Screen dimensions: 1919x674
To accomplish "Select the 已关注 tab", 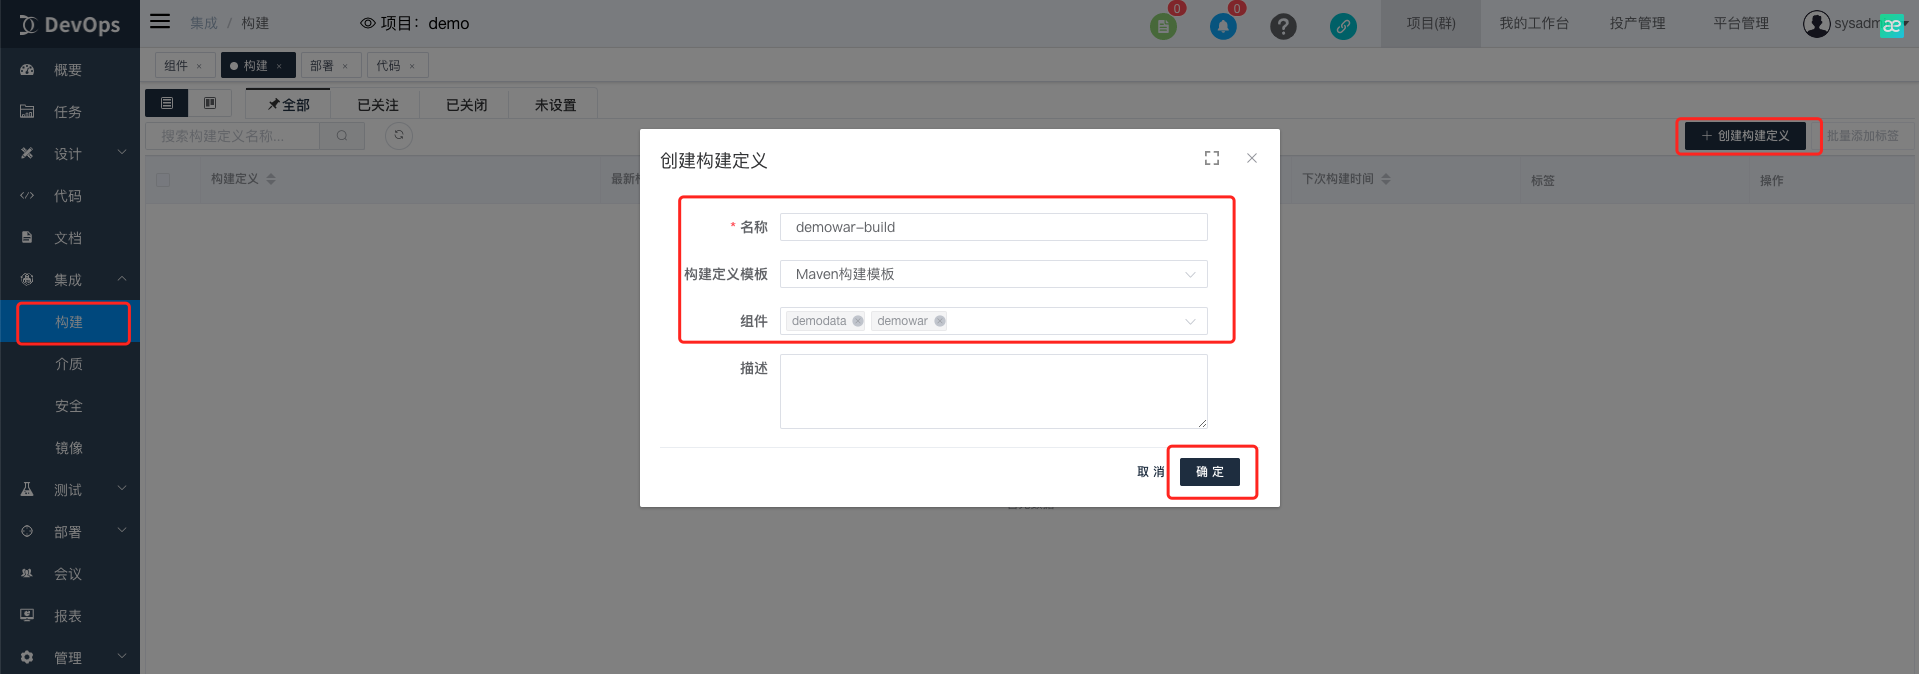I will [x=377, y=105].
